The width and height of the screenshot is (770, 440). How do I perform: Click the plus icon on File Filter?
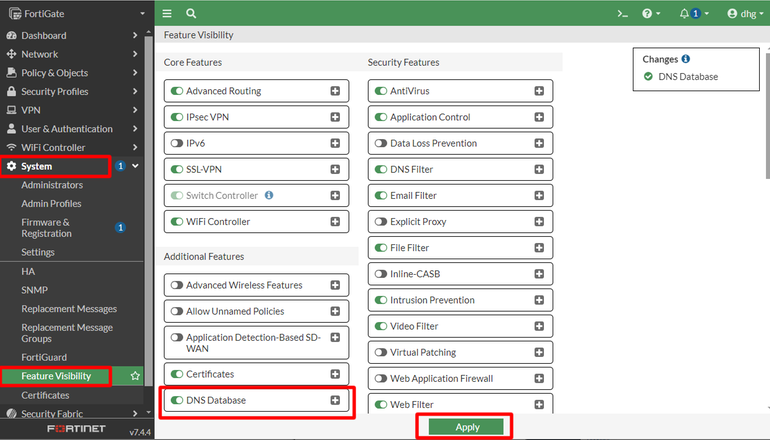pyautogui.click(x=539, y=248)
